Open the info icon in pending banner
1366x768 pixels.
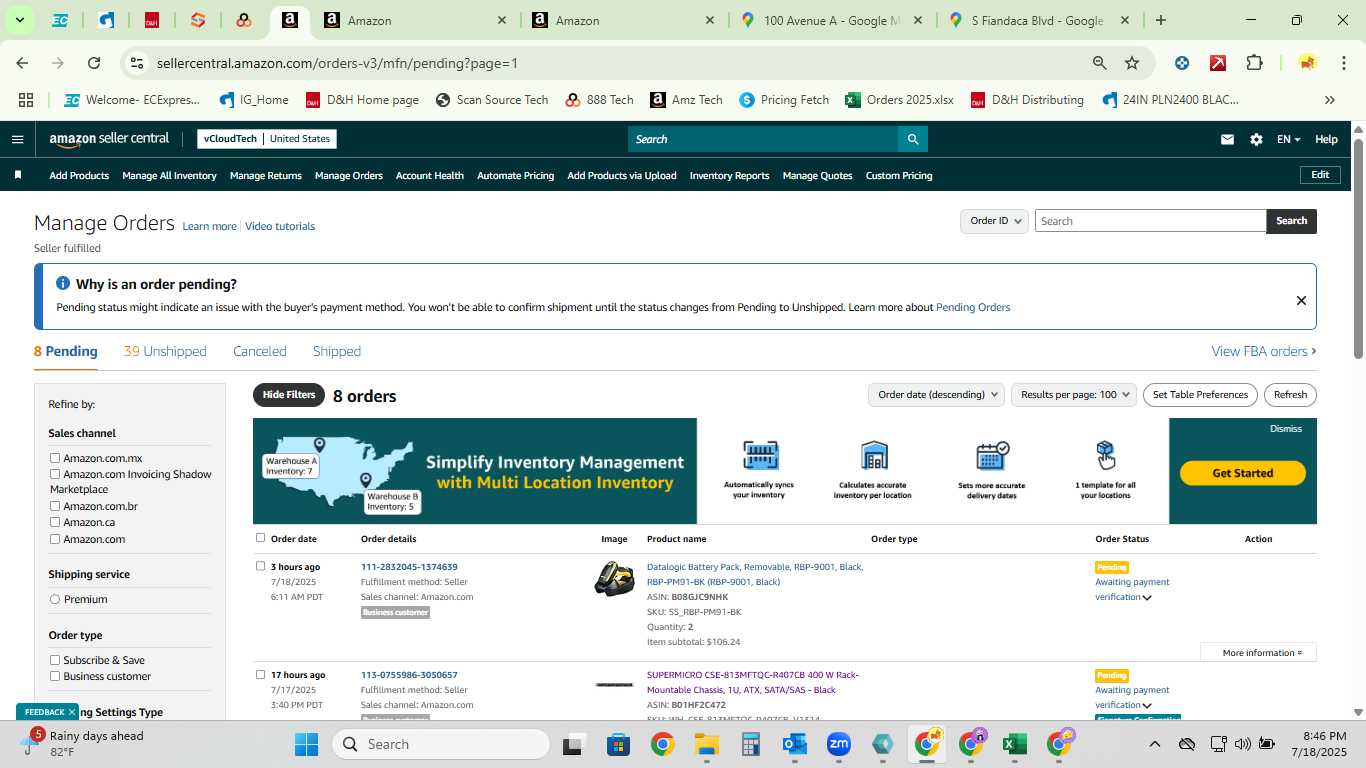(x=63, y=284)
